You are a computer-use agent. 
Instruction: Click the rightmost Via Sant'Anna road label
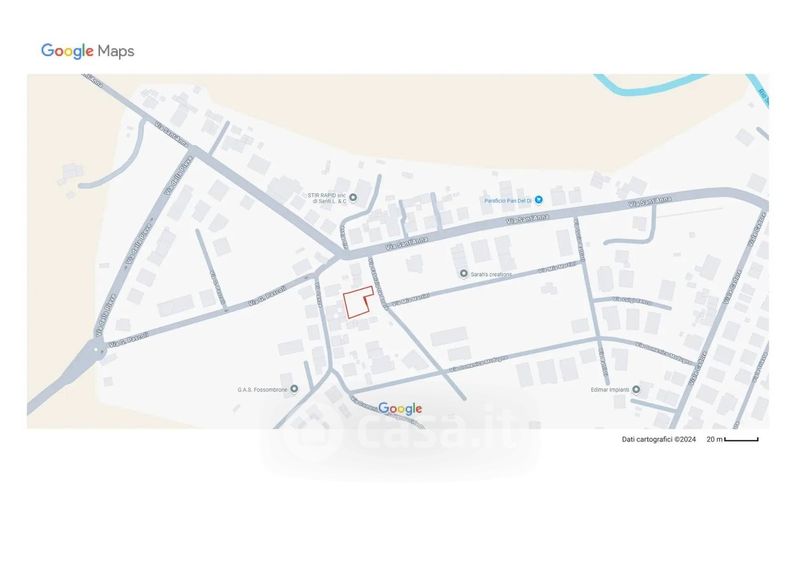coord(650,201)
